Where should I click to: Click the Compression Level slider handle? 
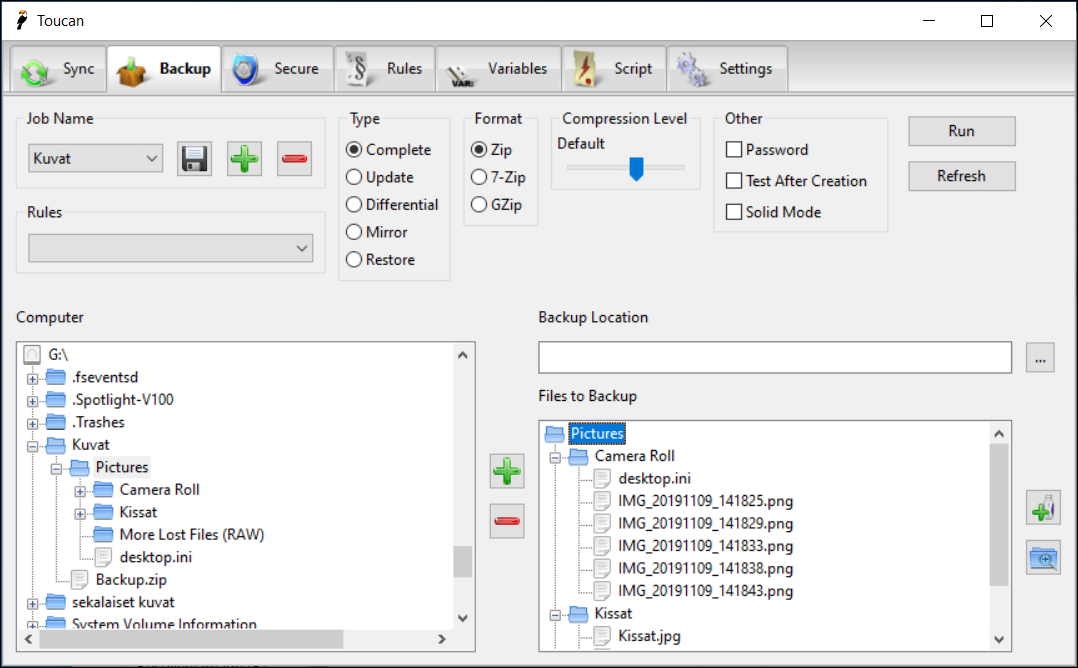[635, 169]
